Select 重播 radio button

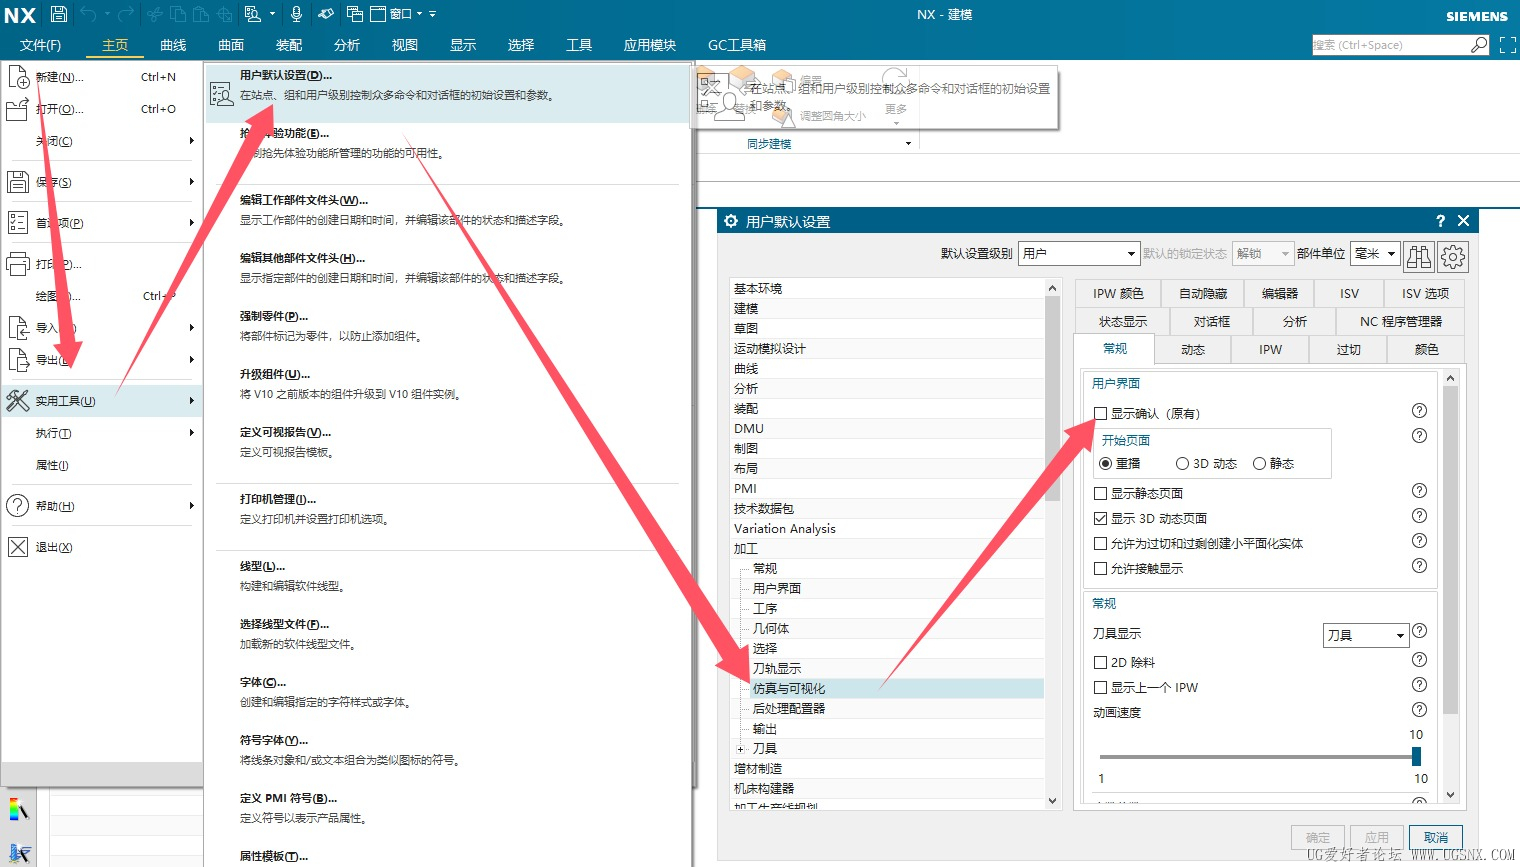(x=1105, y=464)
